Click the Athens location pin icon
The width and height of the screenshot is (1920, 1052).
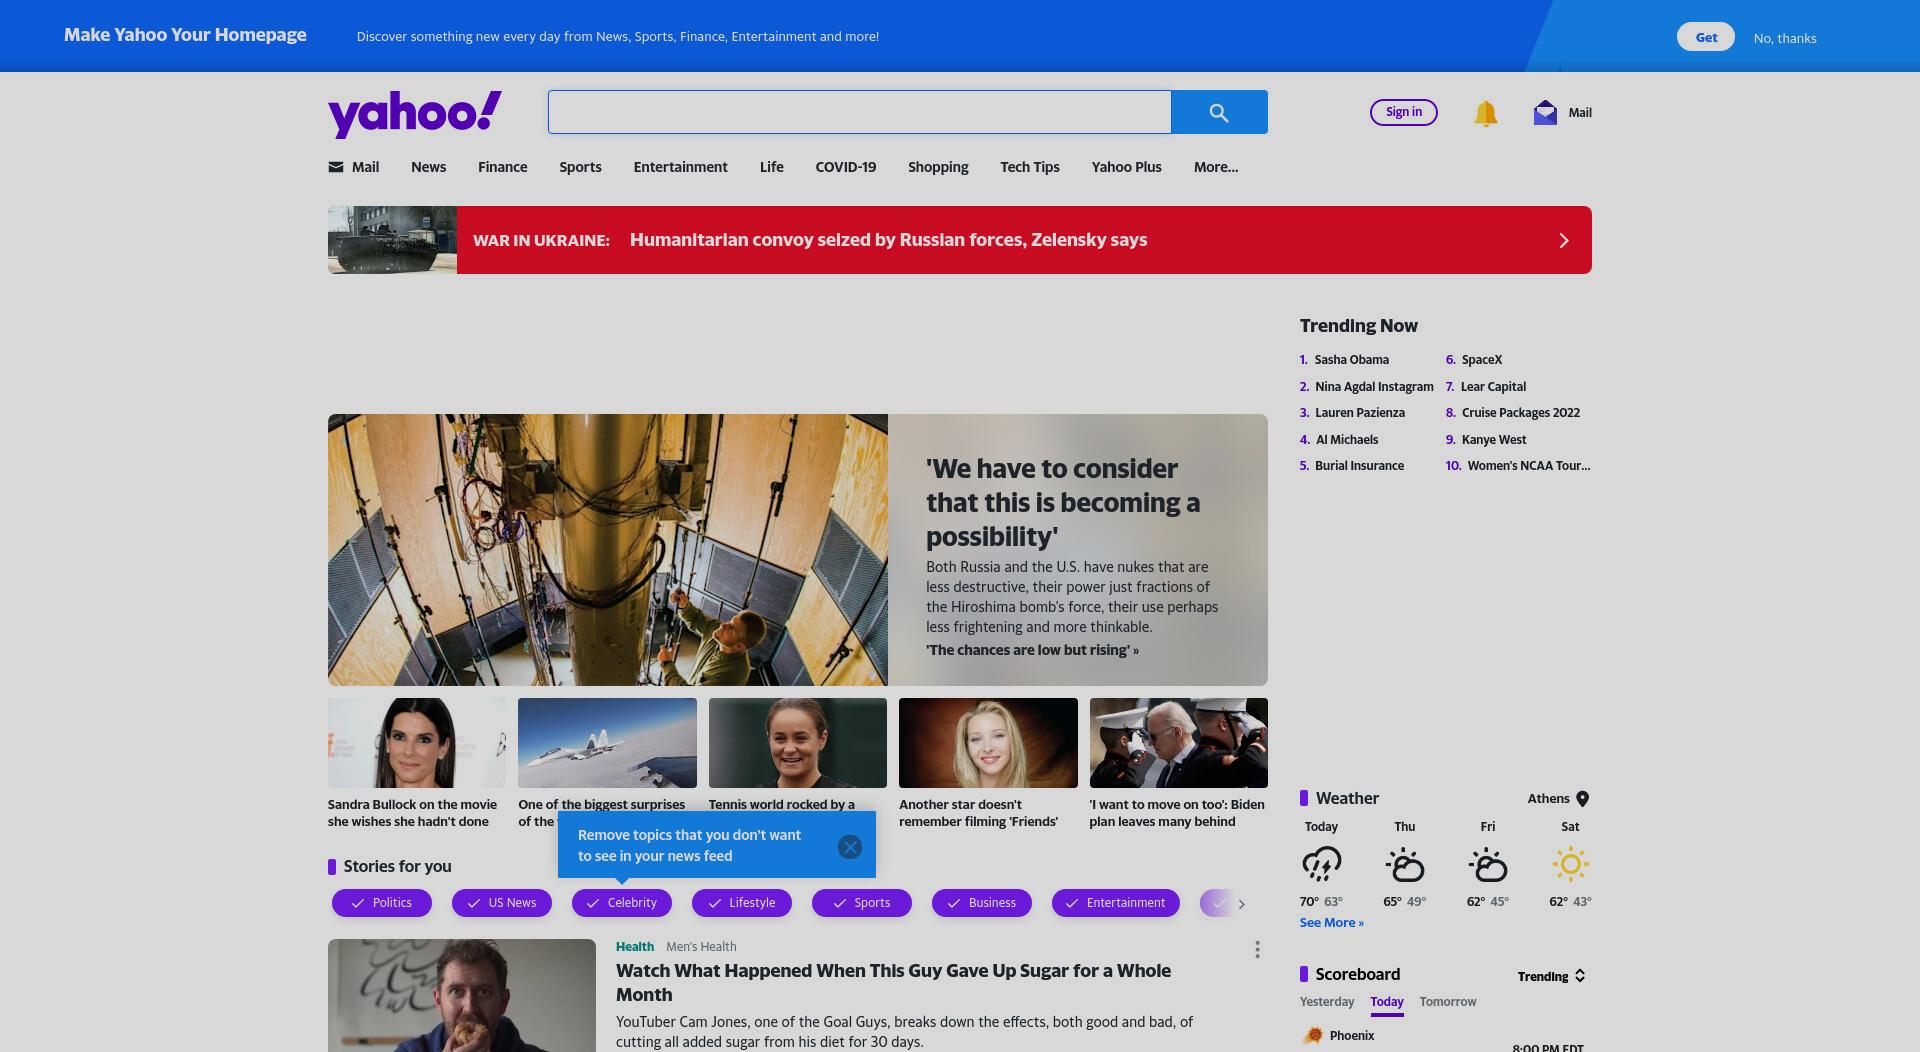pos(1582,799)
